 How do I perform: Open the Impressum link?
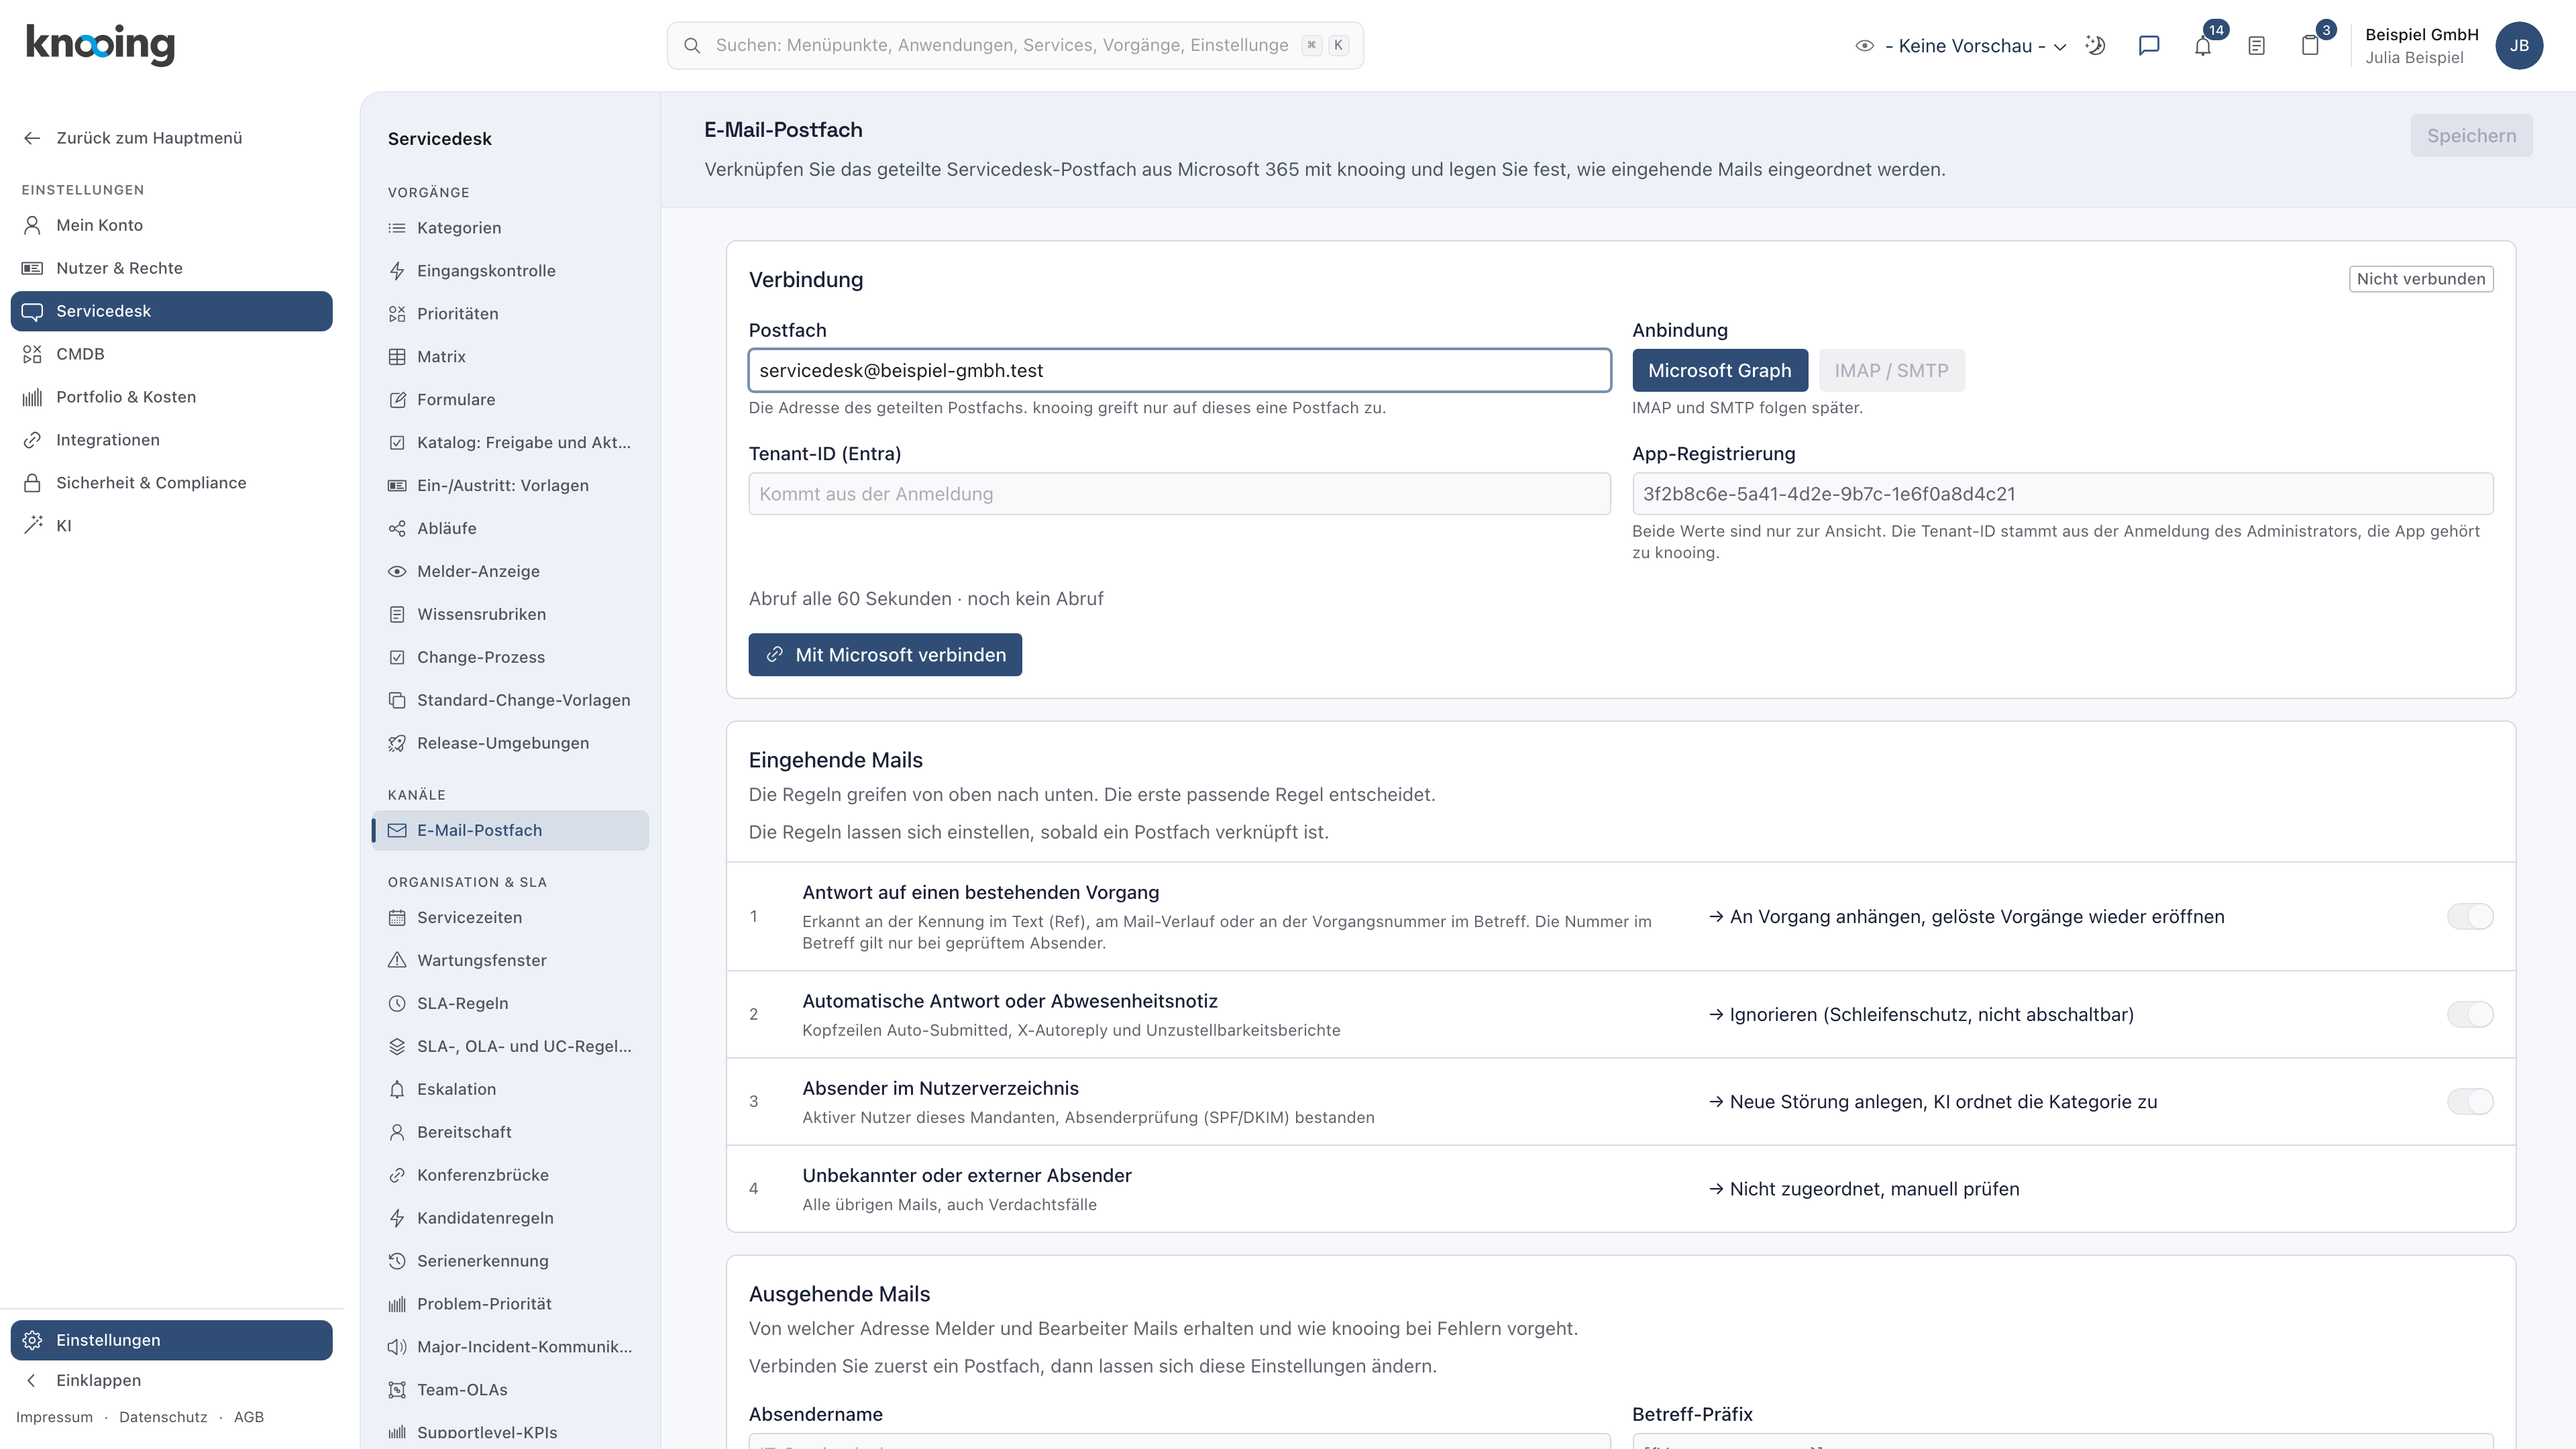coord(54,1418)
